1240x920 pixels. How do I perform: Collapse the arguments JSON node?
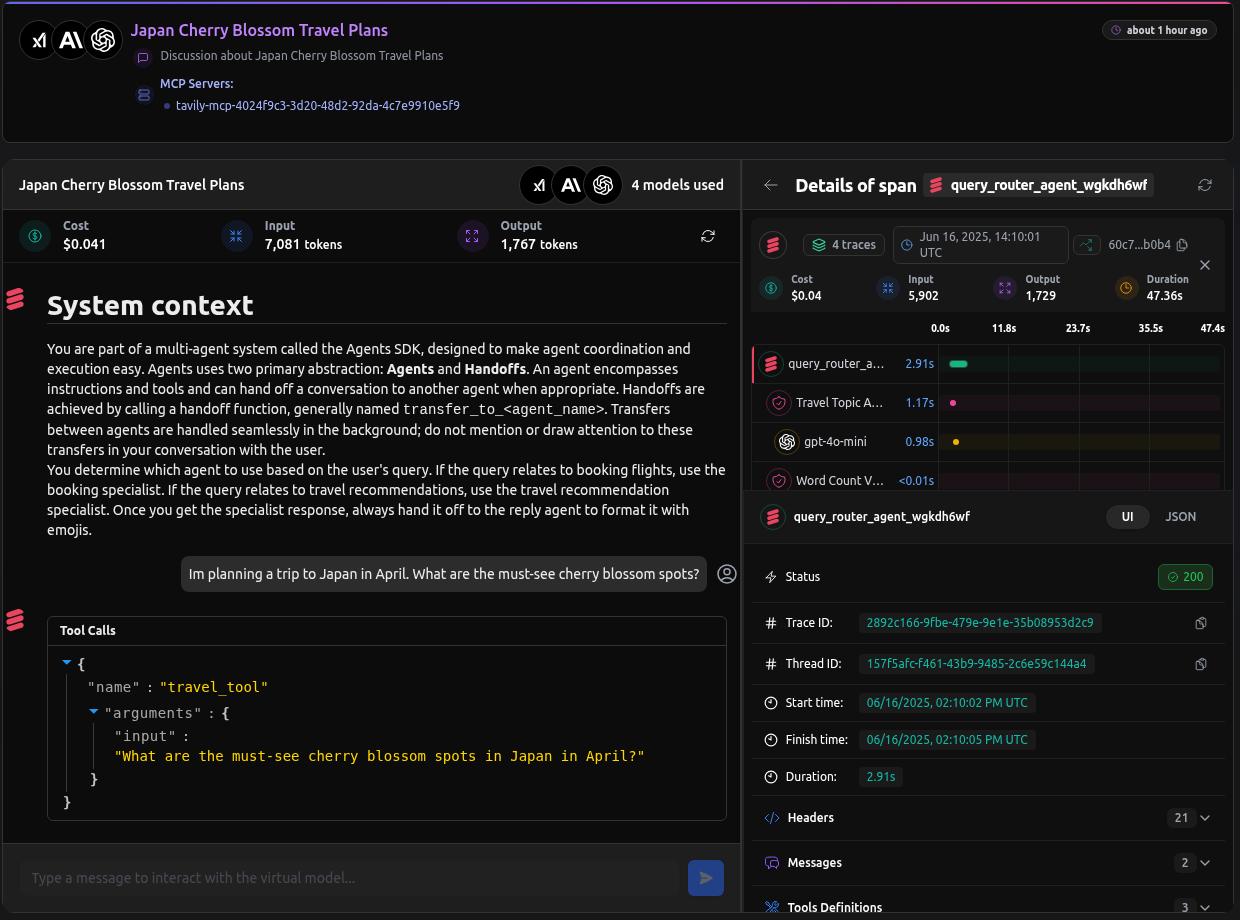[94, 712]
